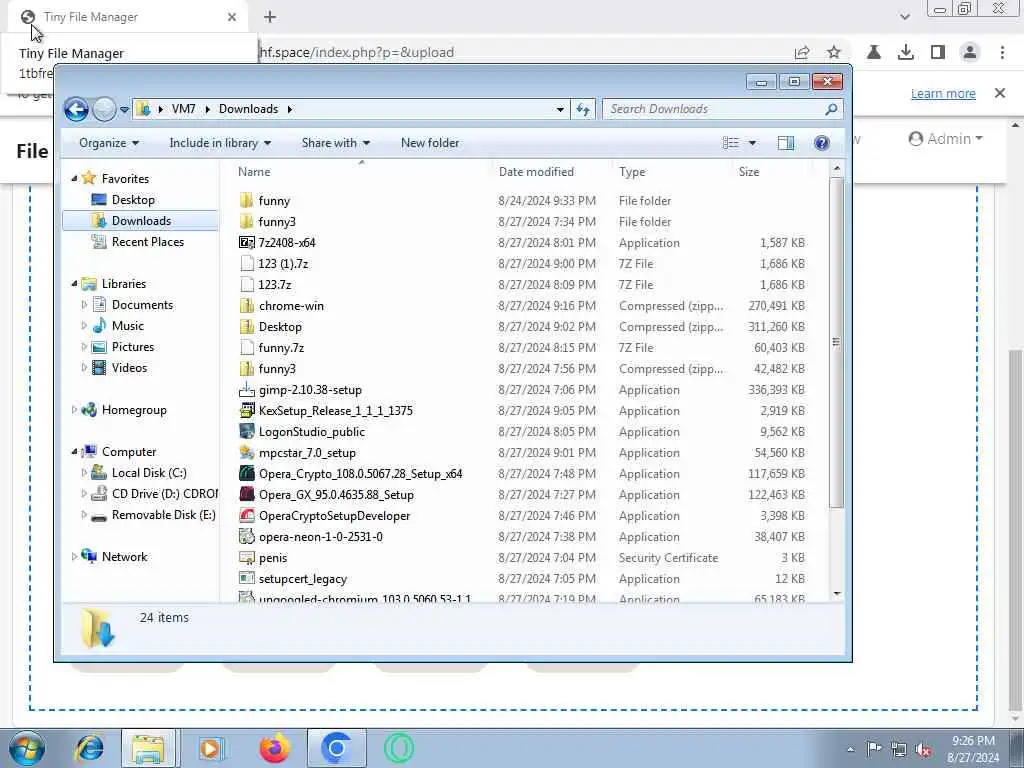The width and height of the screenshot is (1024, 768).
Task: Toggle the preview pane icon
Action: tap(786, 143)
